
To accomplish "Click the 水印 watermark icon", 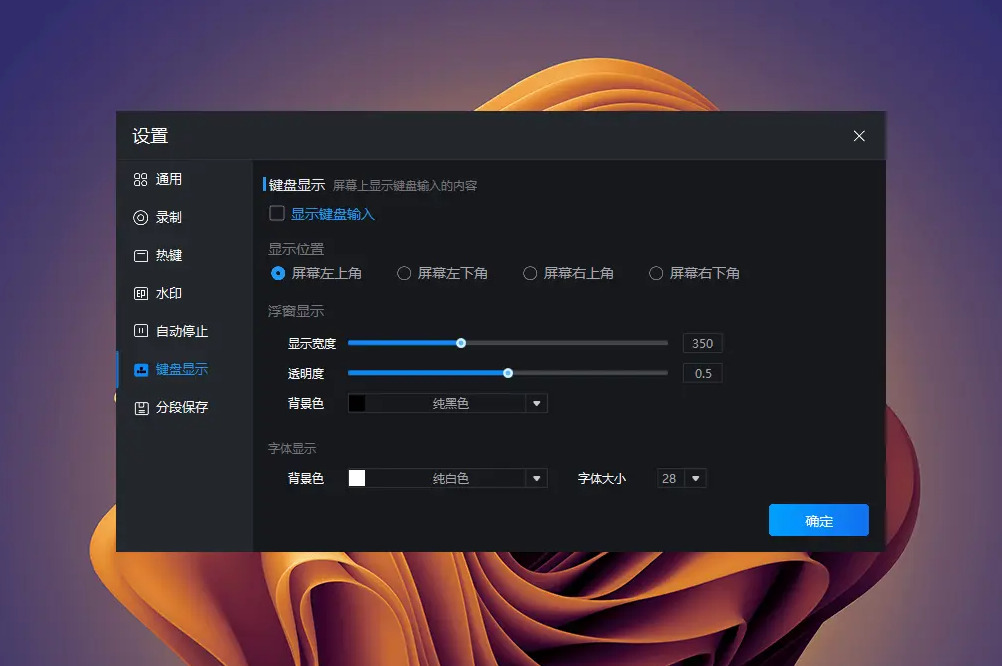I will point(141,293).
